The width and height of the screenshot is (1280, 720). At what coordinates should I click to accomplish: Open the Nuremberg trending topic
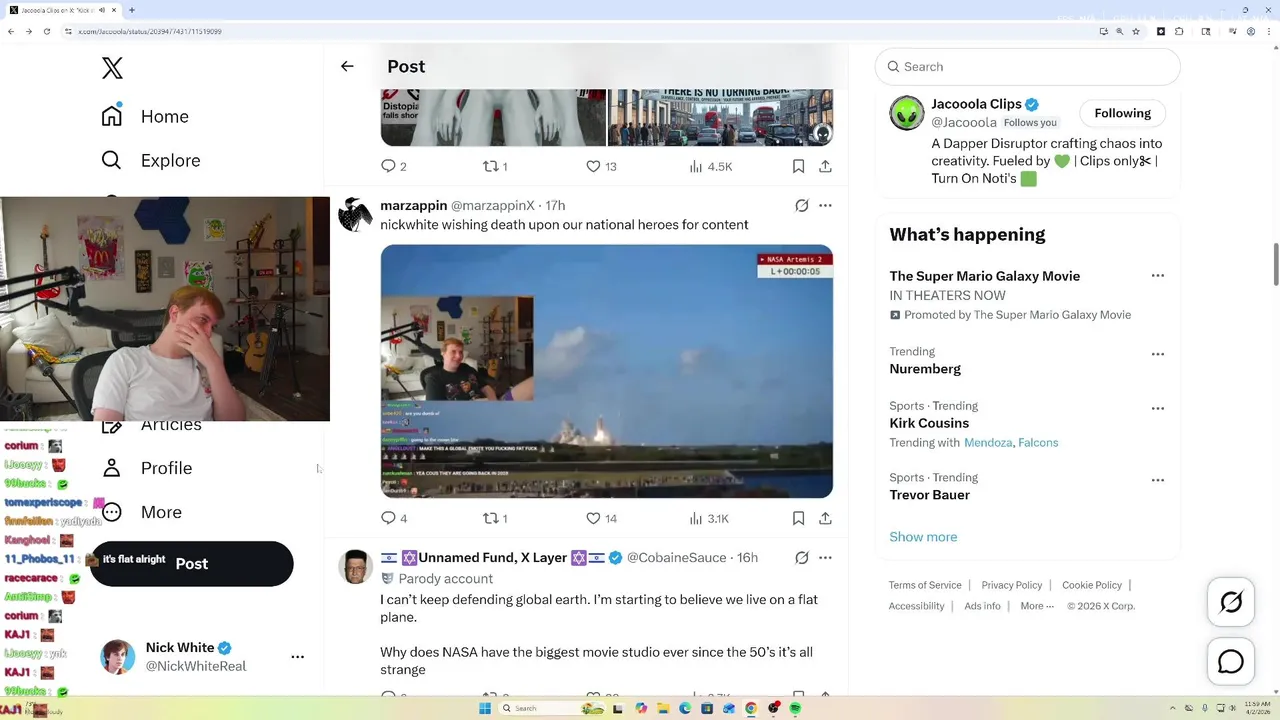[x=925, y=369]
